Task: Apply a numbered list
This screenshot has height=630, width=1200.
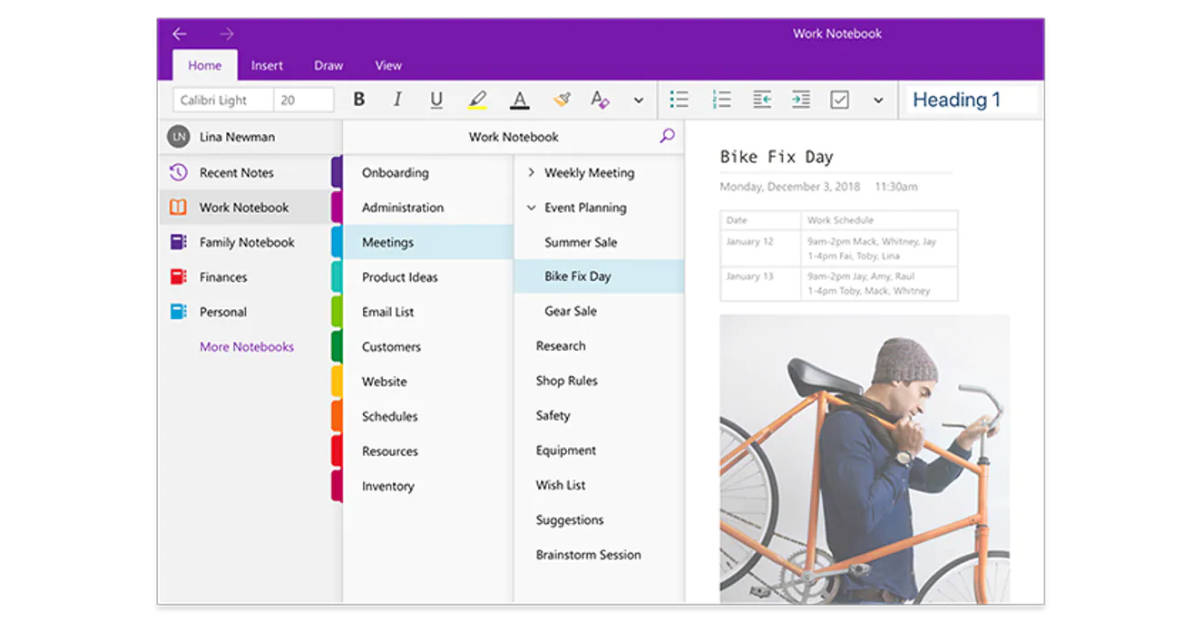Action: (721, 99)
